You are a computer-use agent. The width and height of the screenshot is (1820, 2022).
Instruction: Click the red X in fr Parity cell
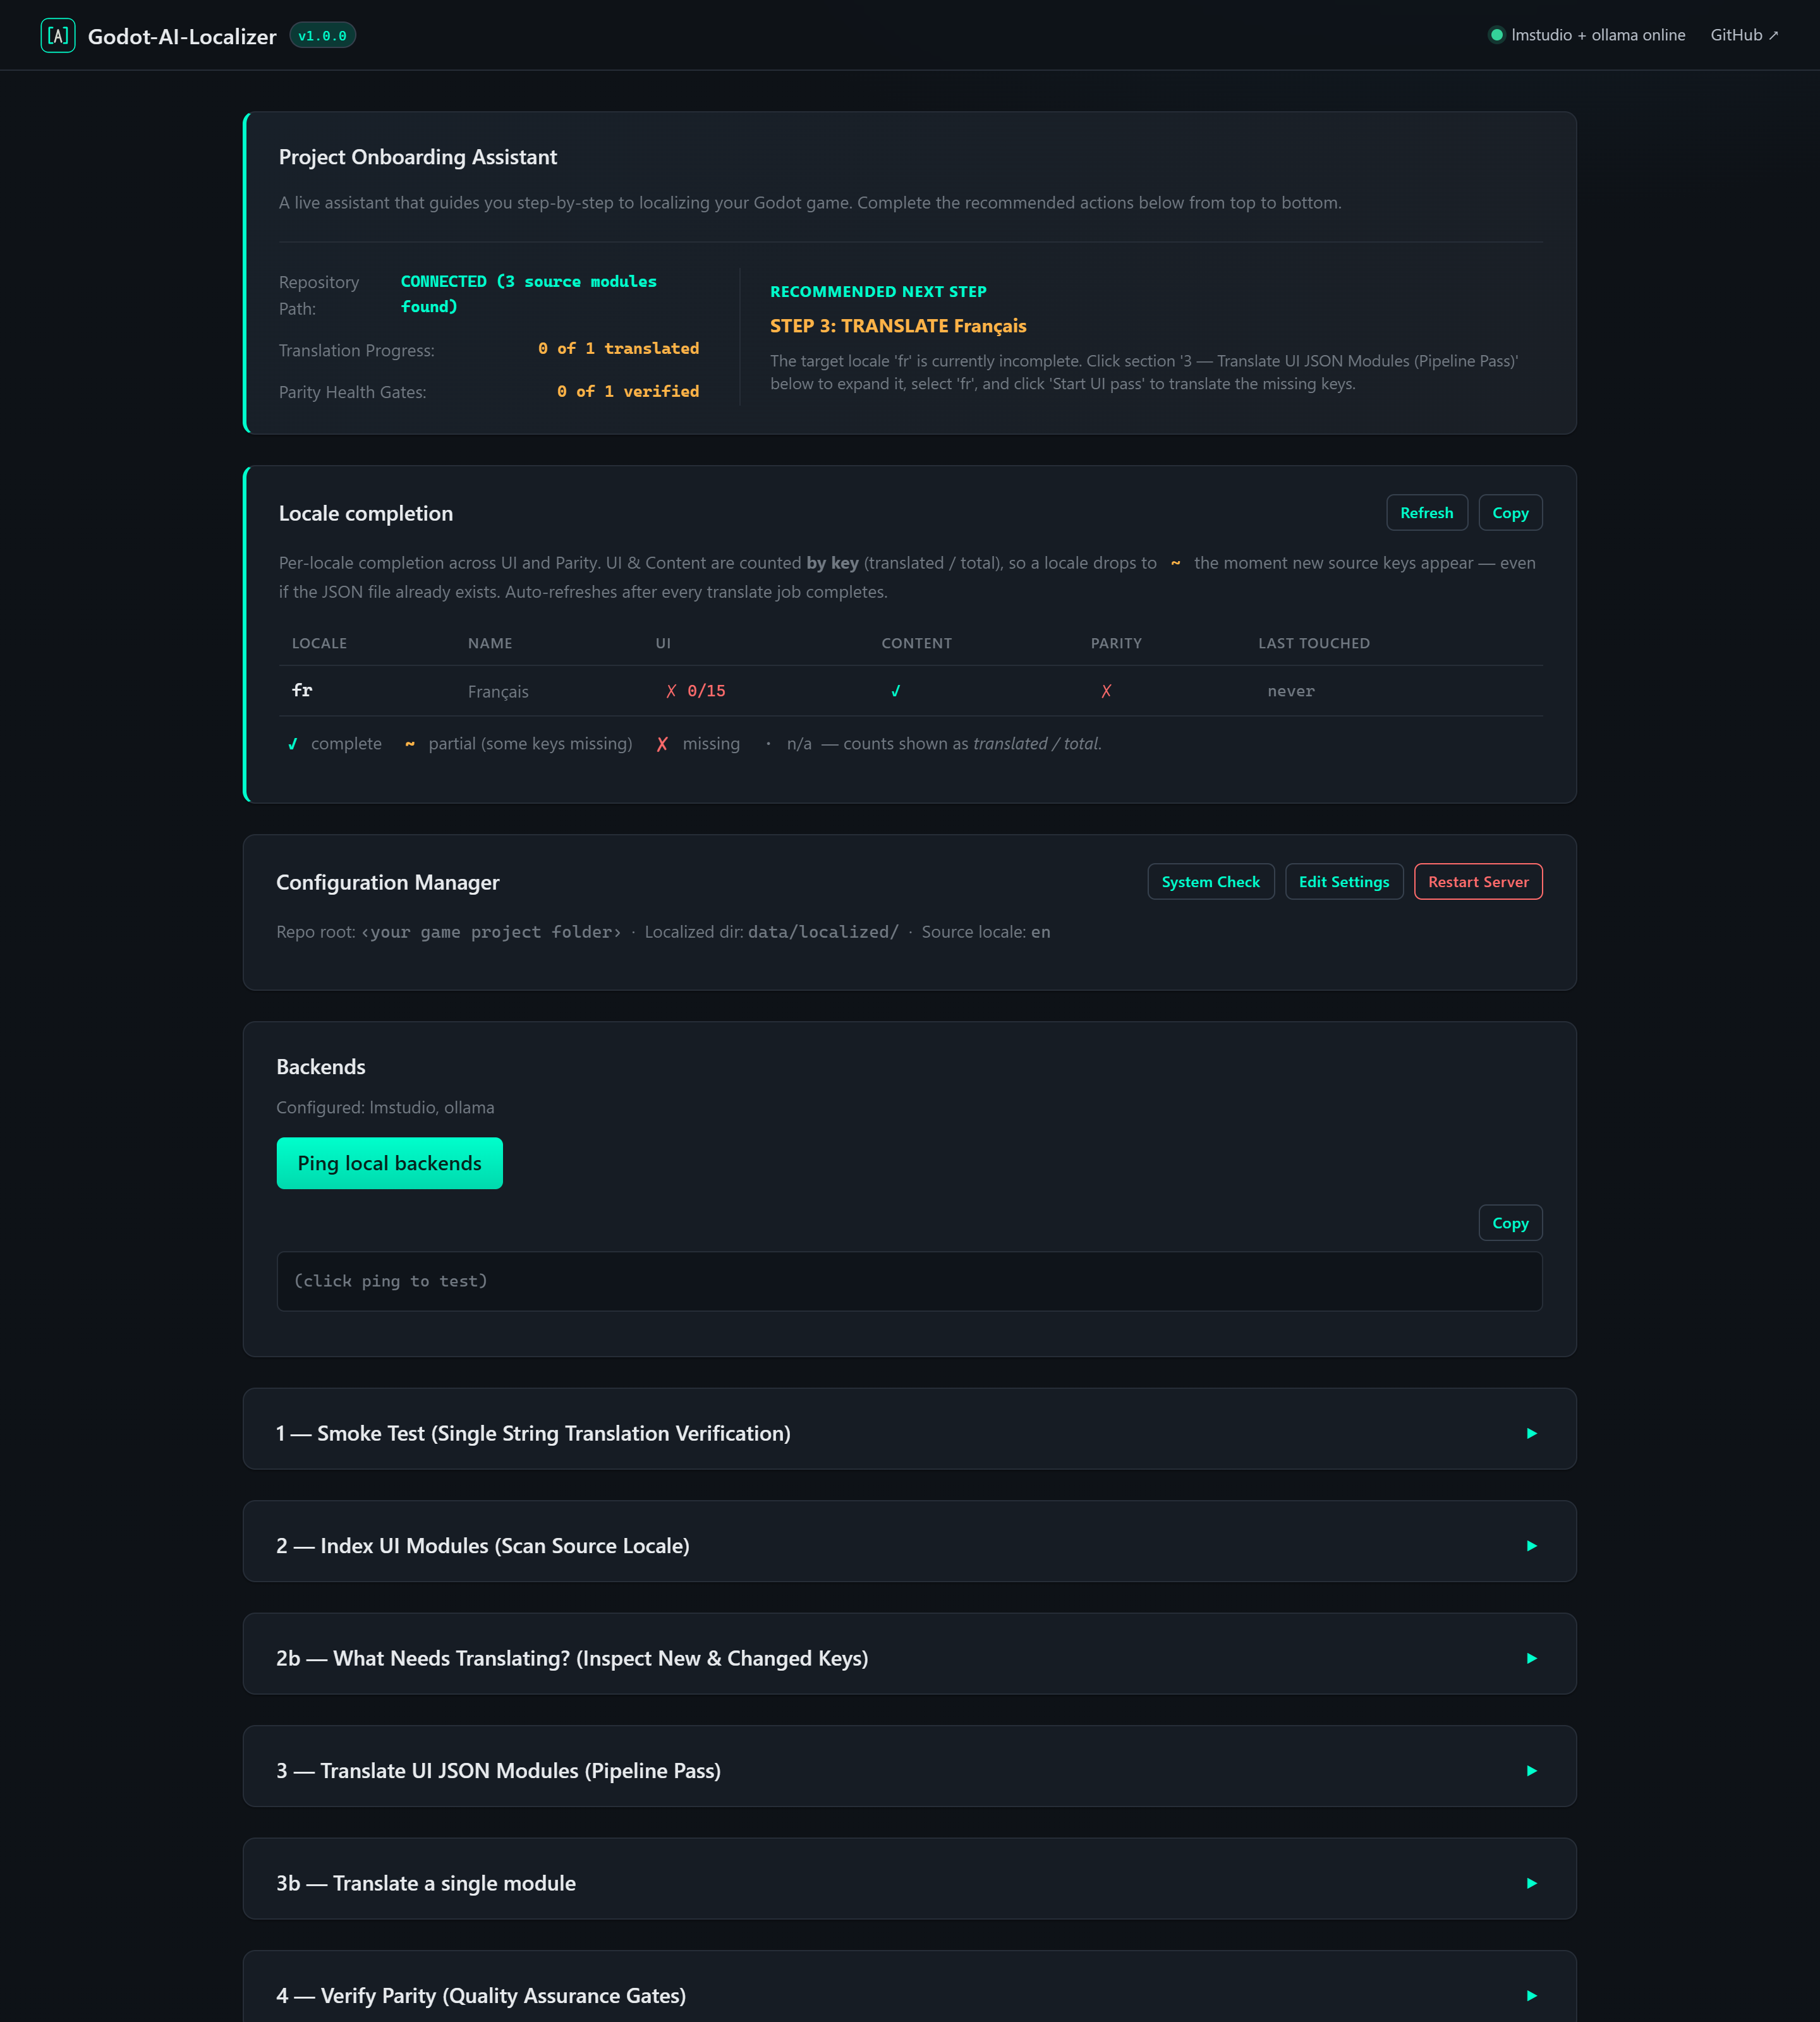click(1106, 691)
